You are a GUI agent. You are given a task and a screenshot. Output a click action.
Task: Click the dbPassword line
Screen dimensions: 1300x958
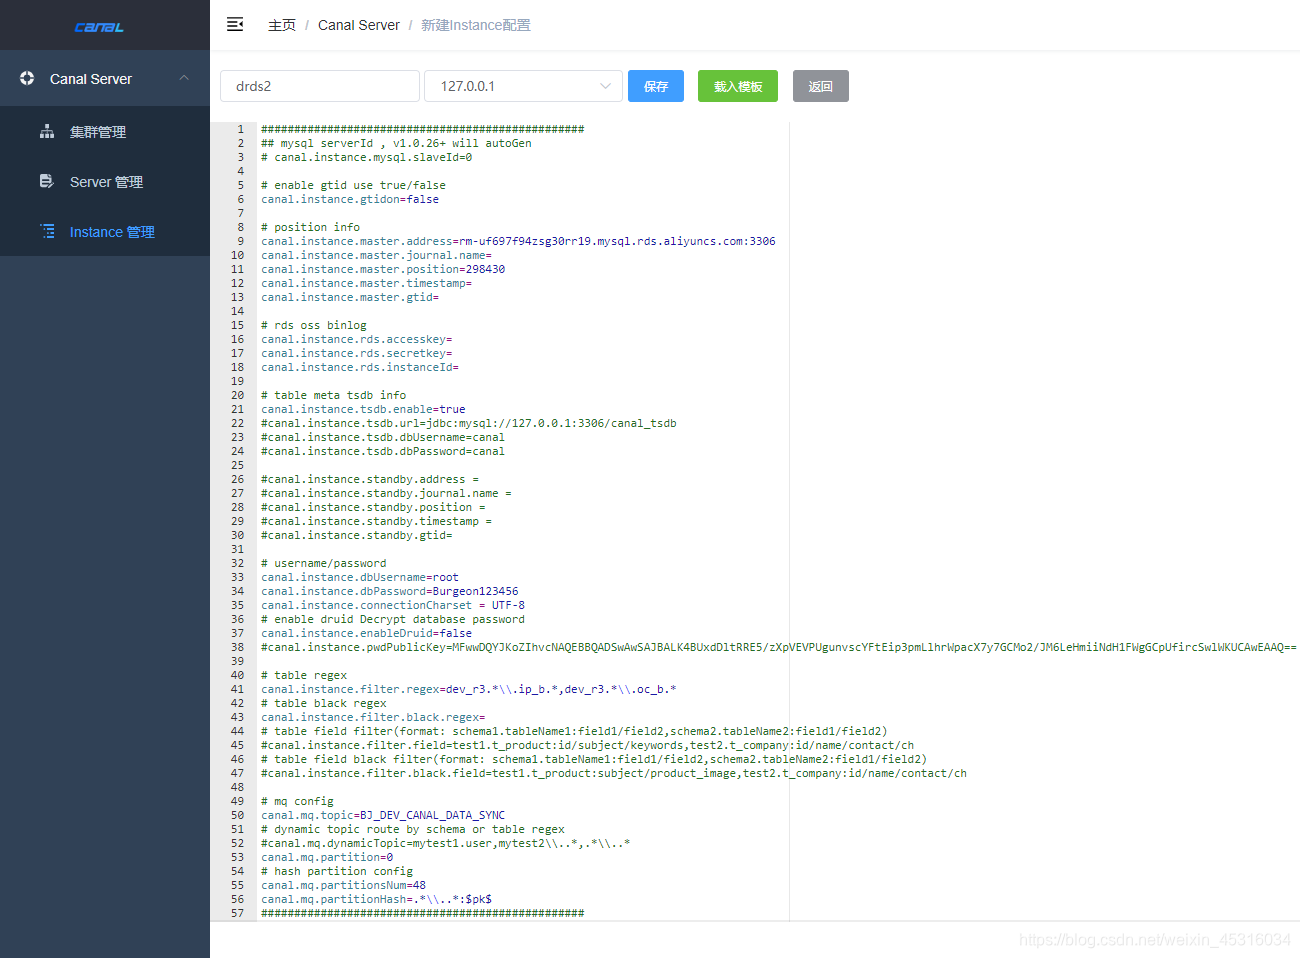tap(390, 591)
